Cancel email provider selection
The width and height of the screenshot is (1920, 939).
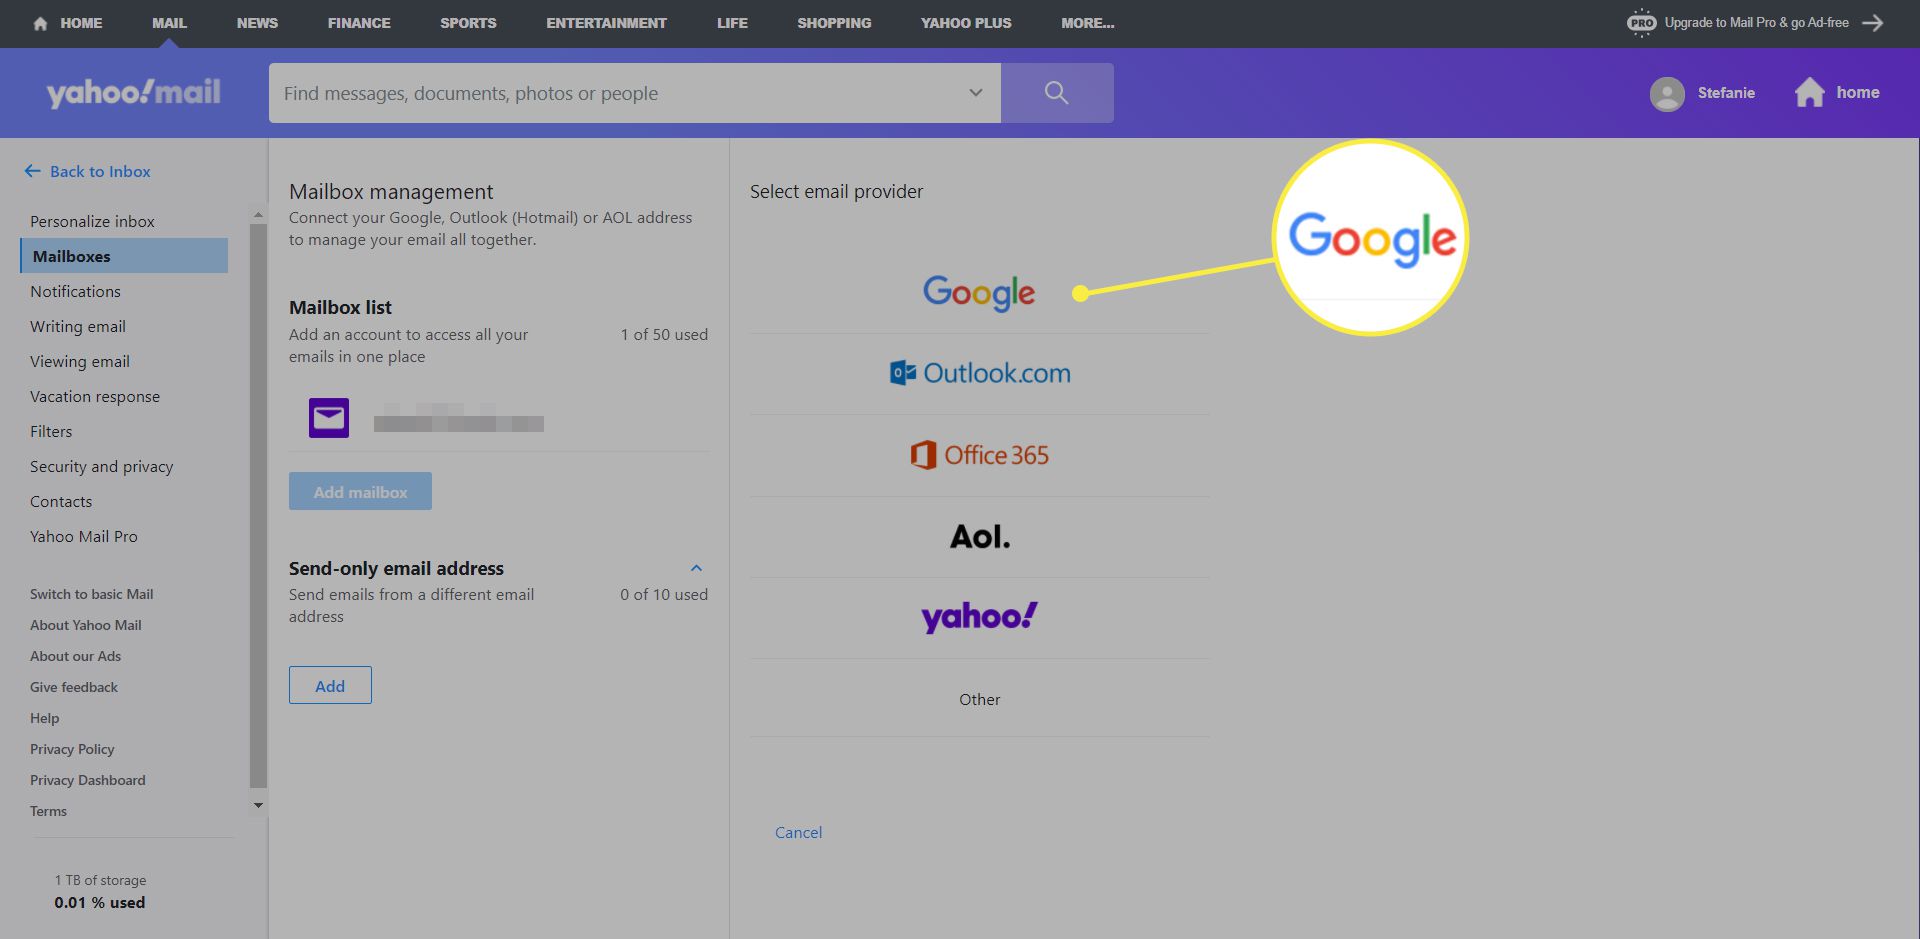(798, 832)
